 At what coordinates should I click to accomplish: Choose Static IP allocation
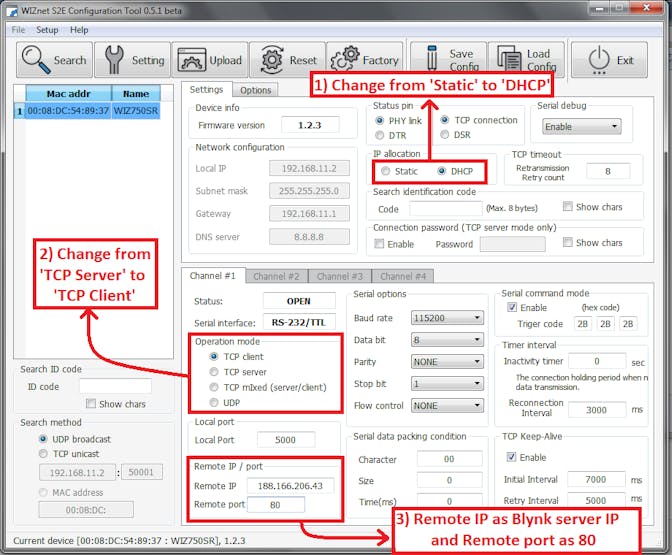point(386,171)
